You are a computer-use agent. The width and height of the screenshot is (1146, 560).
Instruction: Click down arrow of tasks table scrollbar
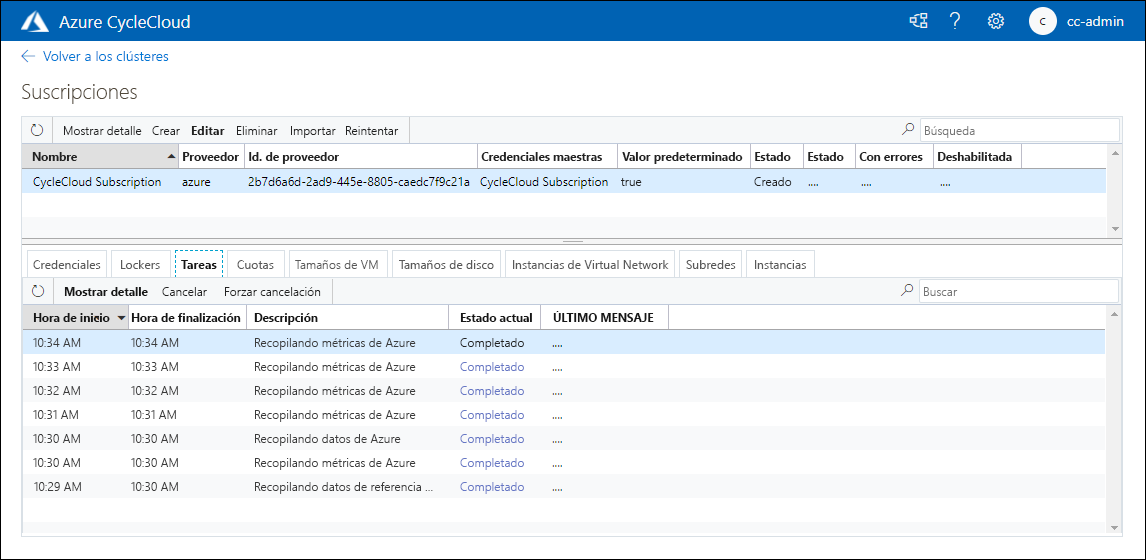tap(1115, 527)
